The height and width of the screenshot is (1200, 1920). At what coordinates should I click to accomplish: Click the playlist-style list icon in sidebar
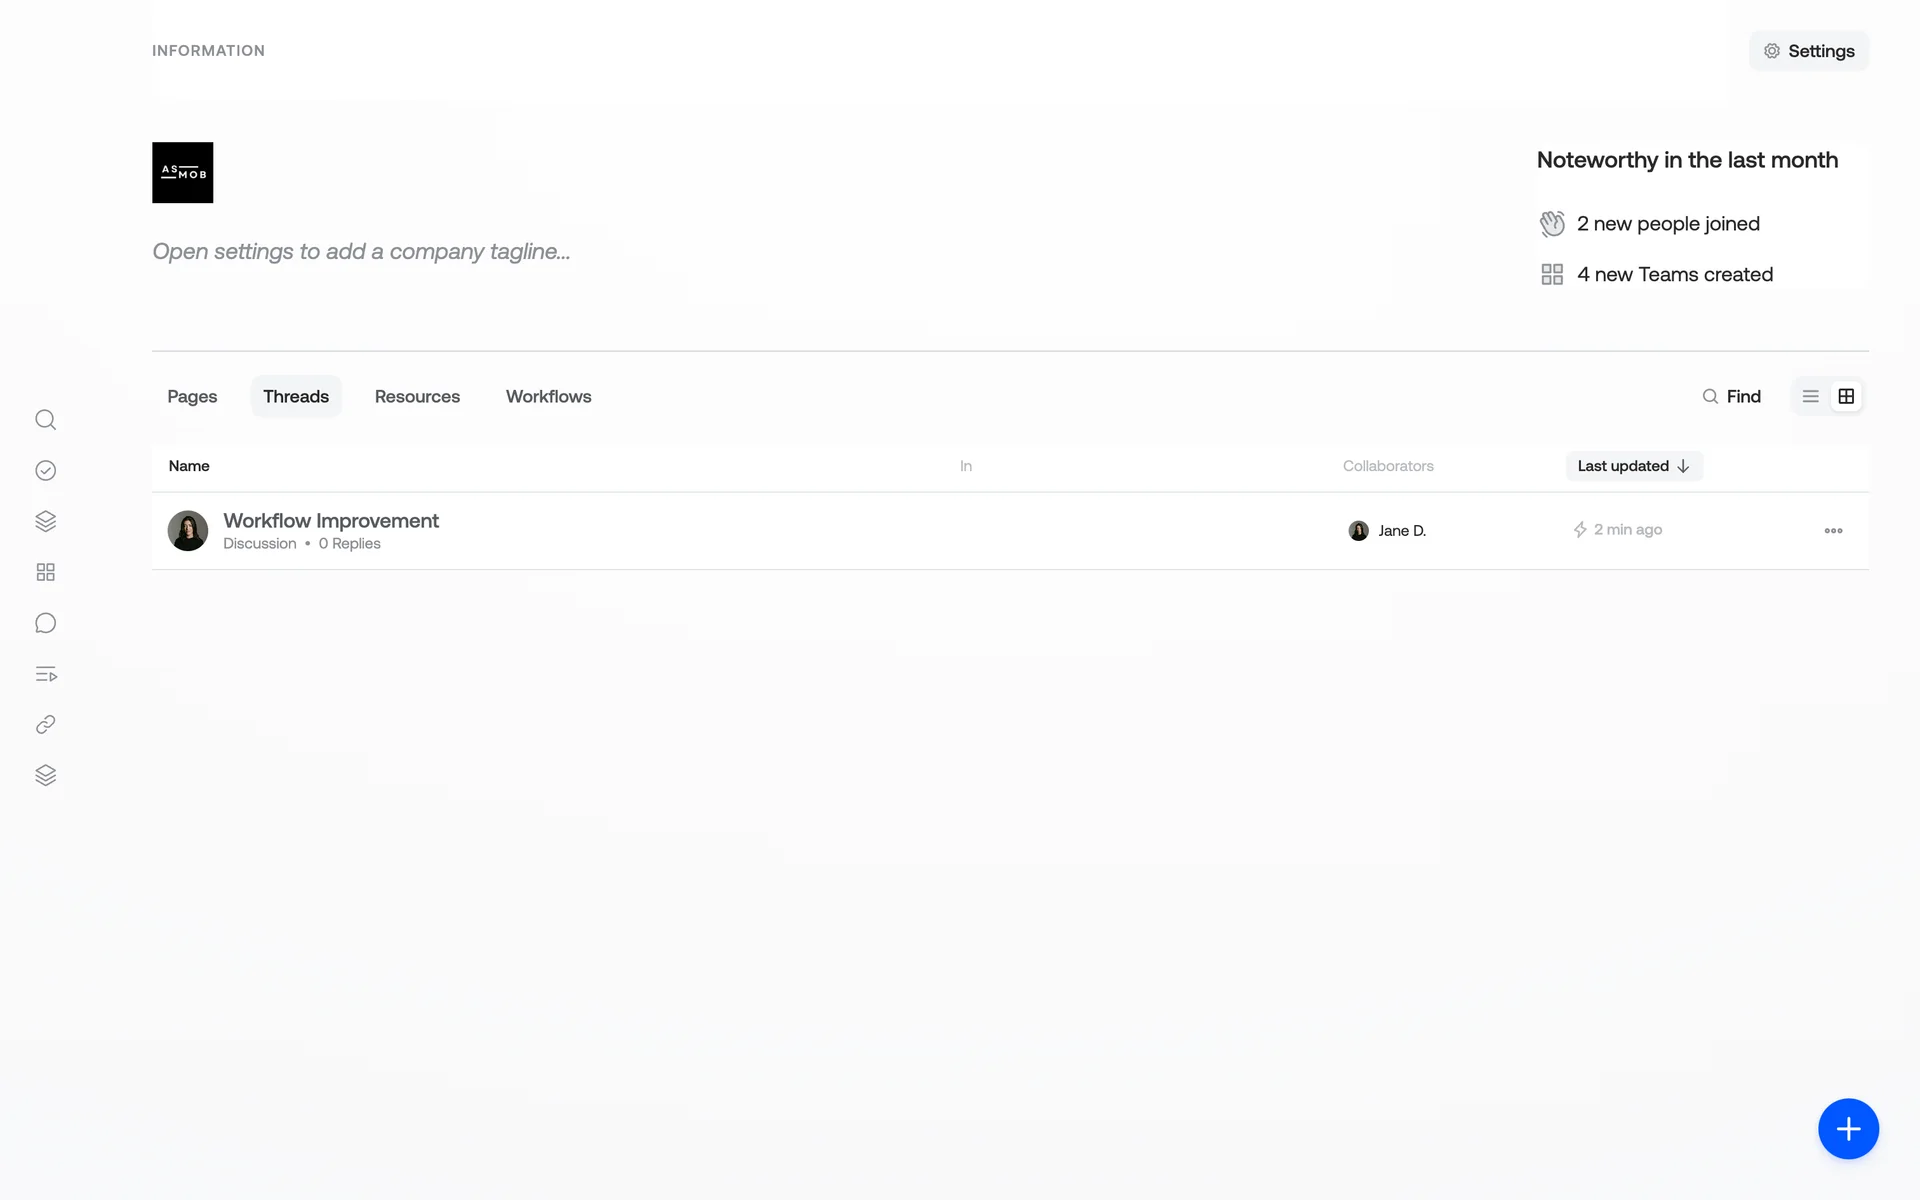click(45, 674)
